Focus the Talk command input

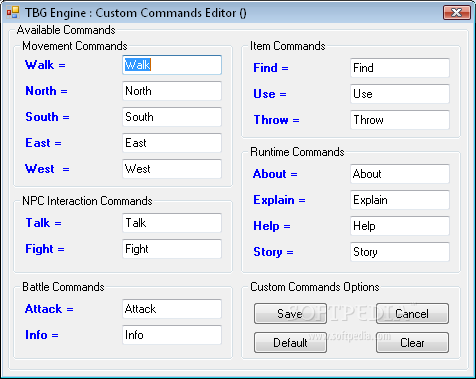pyautogui.click(x=172, y=223)
